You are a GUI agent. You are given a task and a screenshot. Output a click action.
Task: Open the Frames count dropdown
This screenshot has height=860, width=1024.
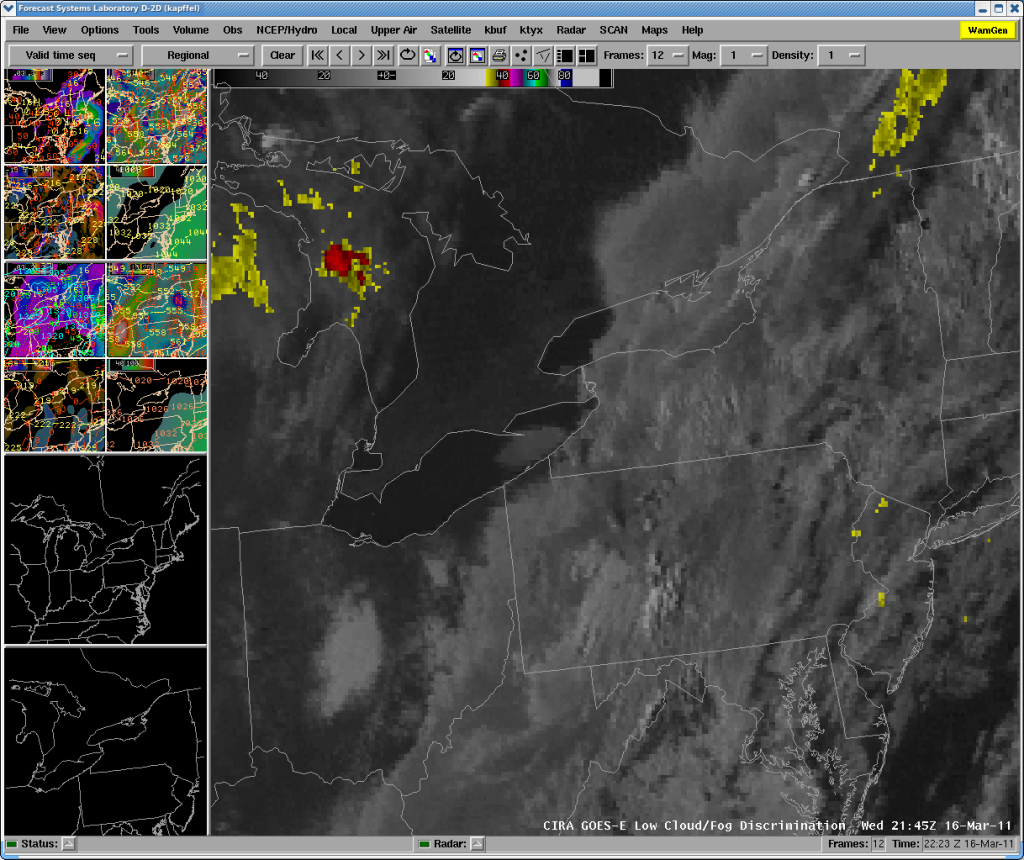[x=668, y=55]
